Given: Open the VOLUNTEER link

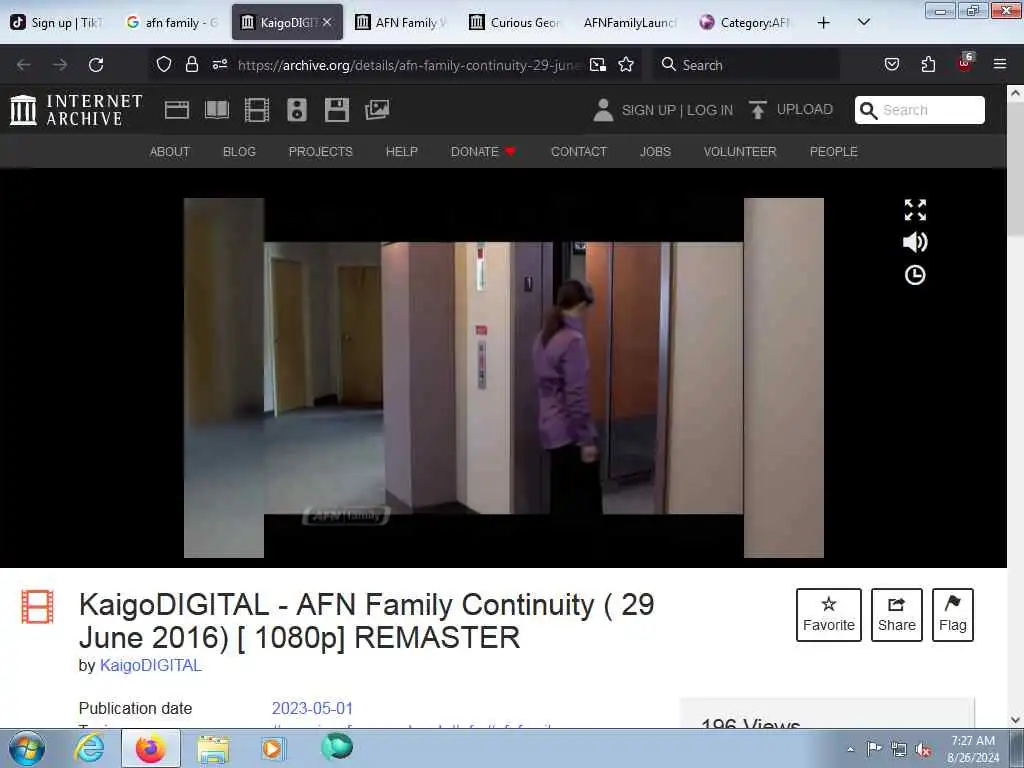Looking at the screenshot, I should coord(740,152).
